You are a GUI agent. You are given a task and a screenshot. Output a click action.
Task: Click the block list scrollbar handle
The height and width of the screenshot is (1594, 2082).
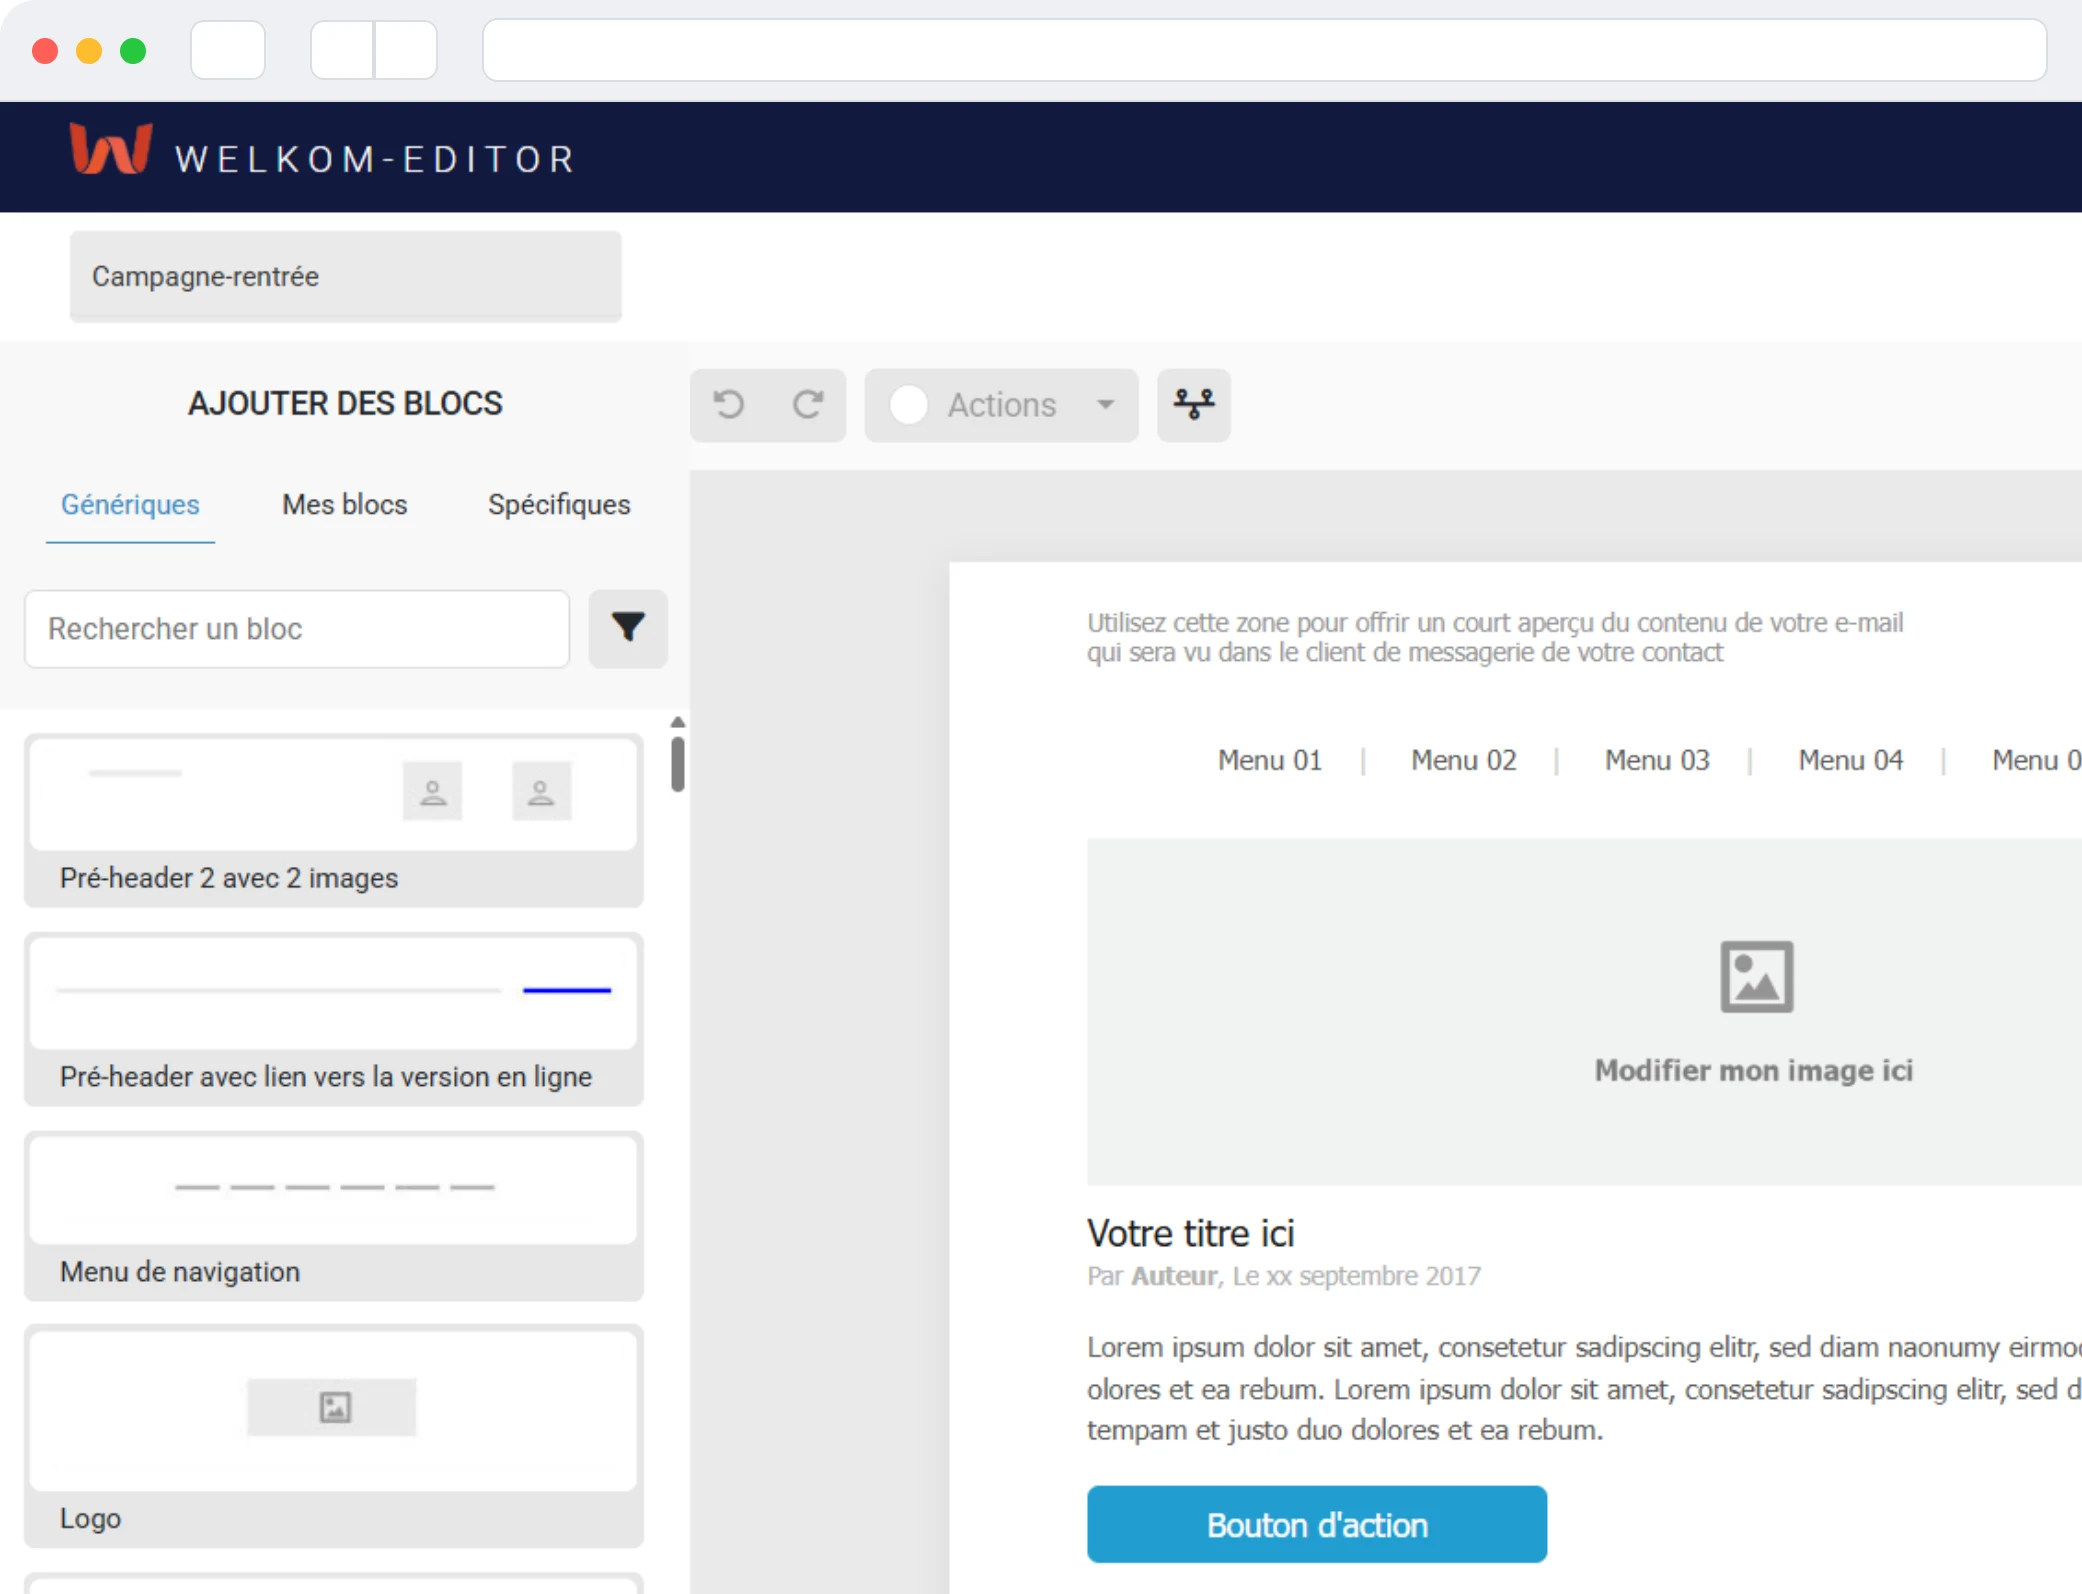click(678, 764)
